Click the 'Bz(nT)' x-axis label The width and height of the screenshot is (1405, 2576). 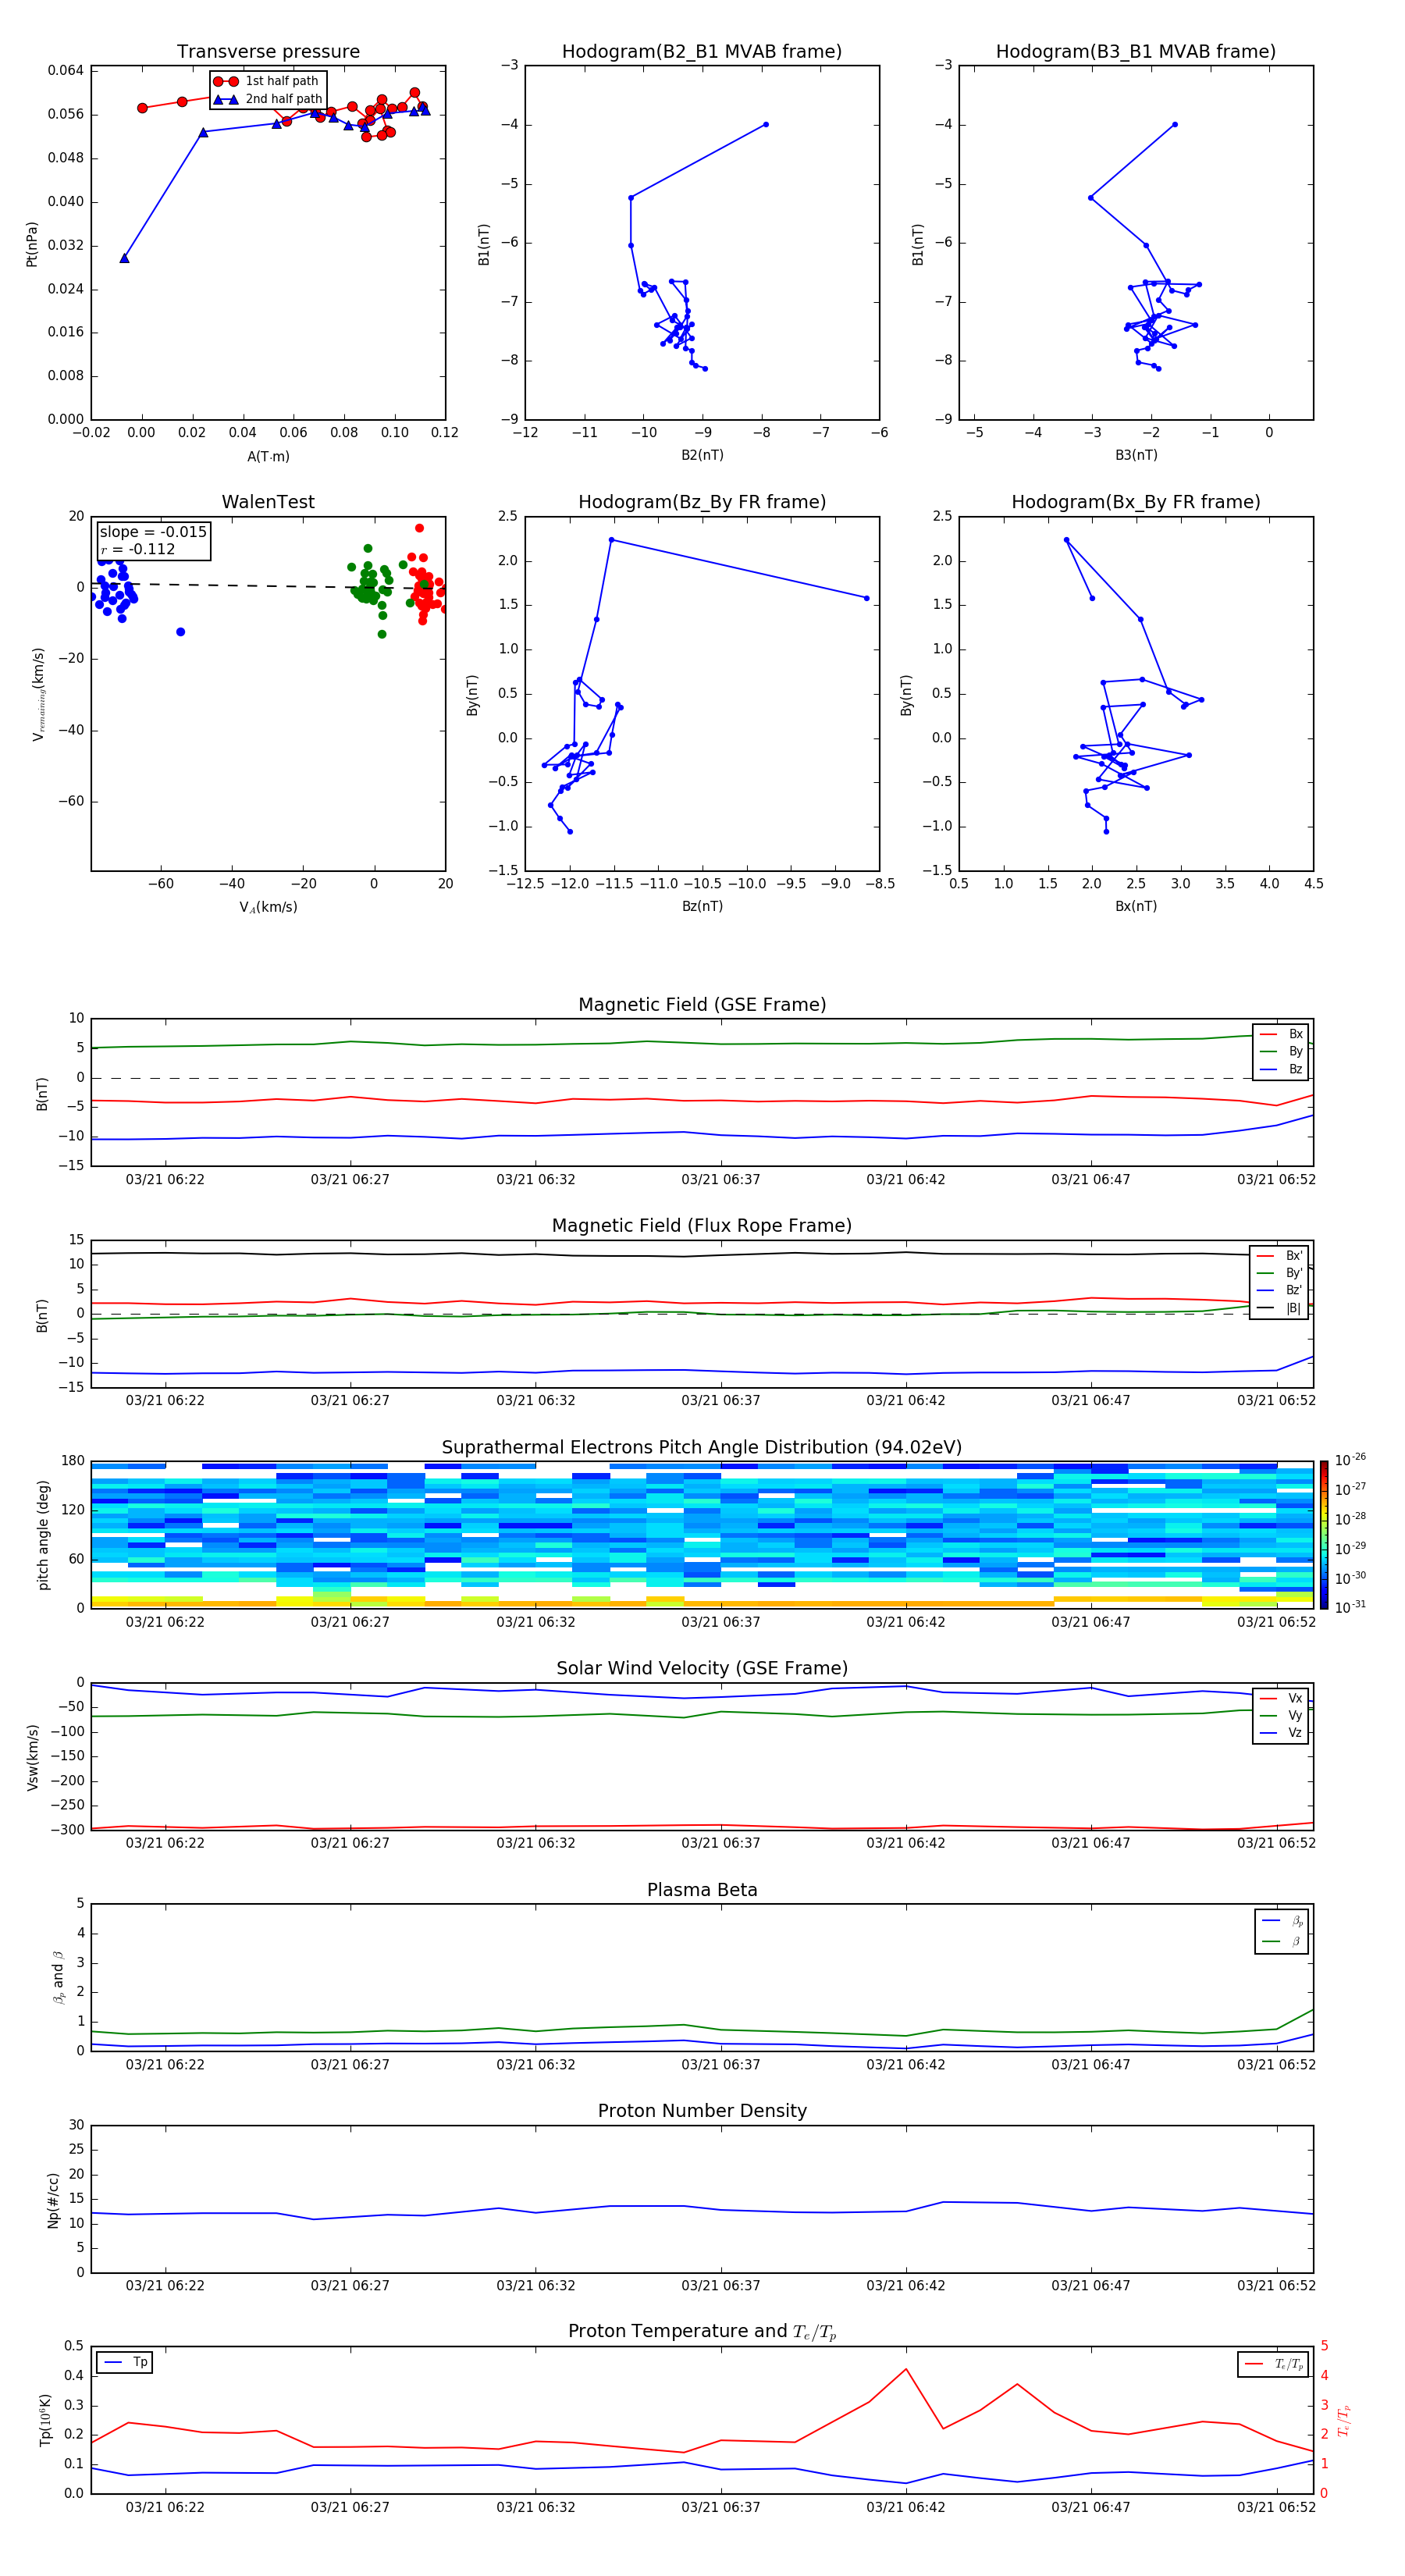pyautogui.click(x=702, y=906)
